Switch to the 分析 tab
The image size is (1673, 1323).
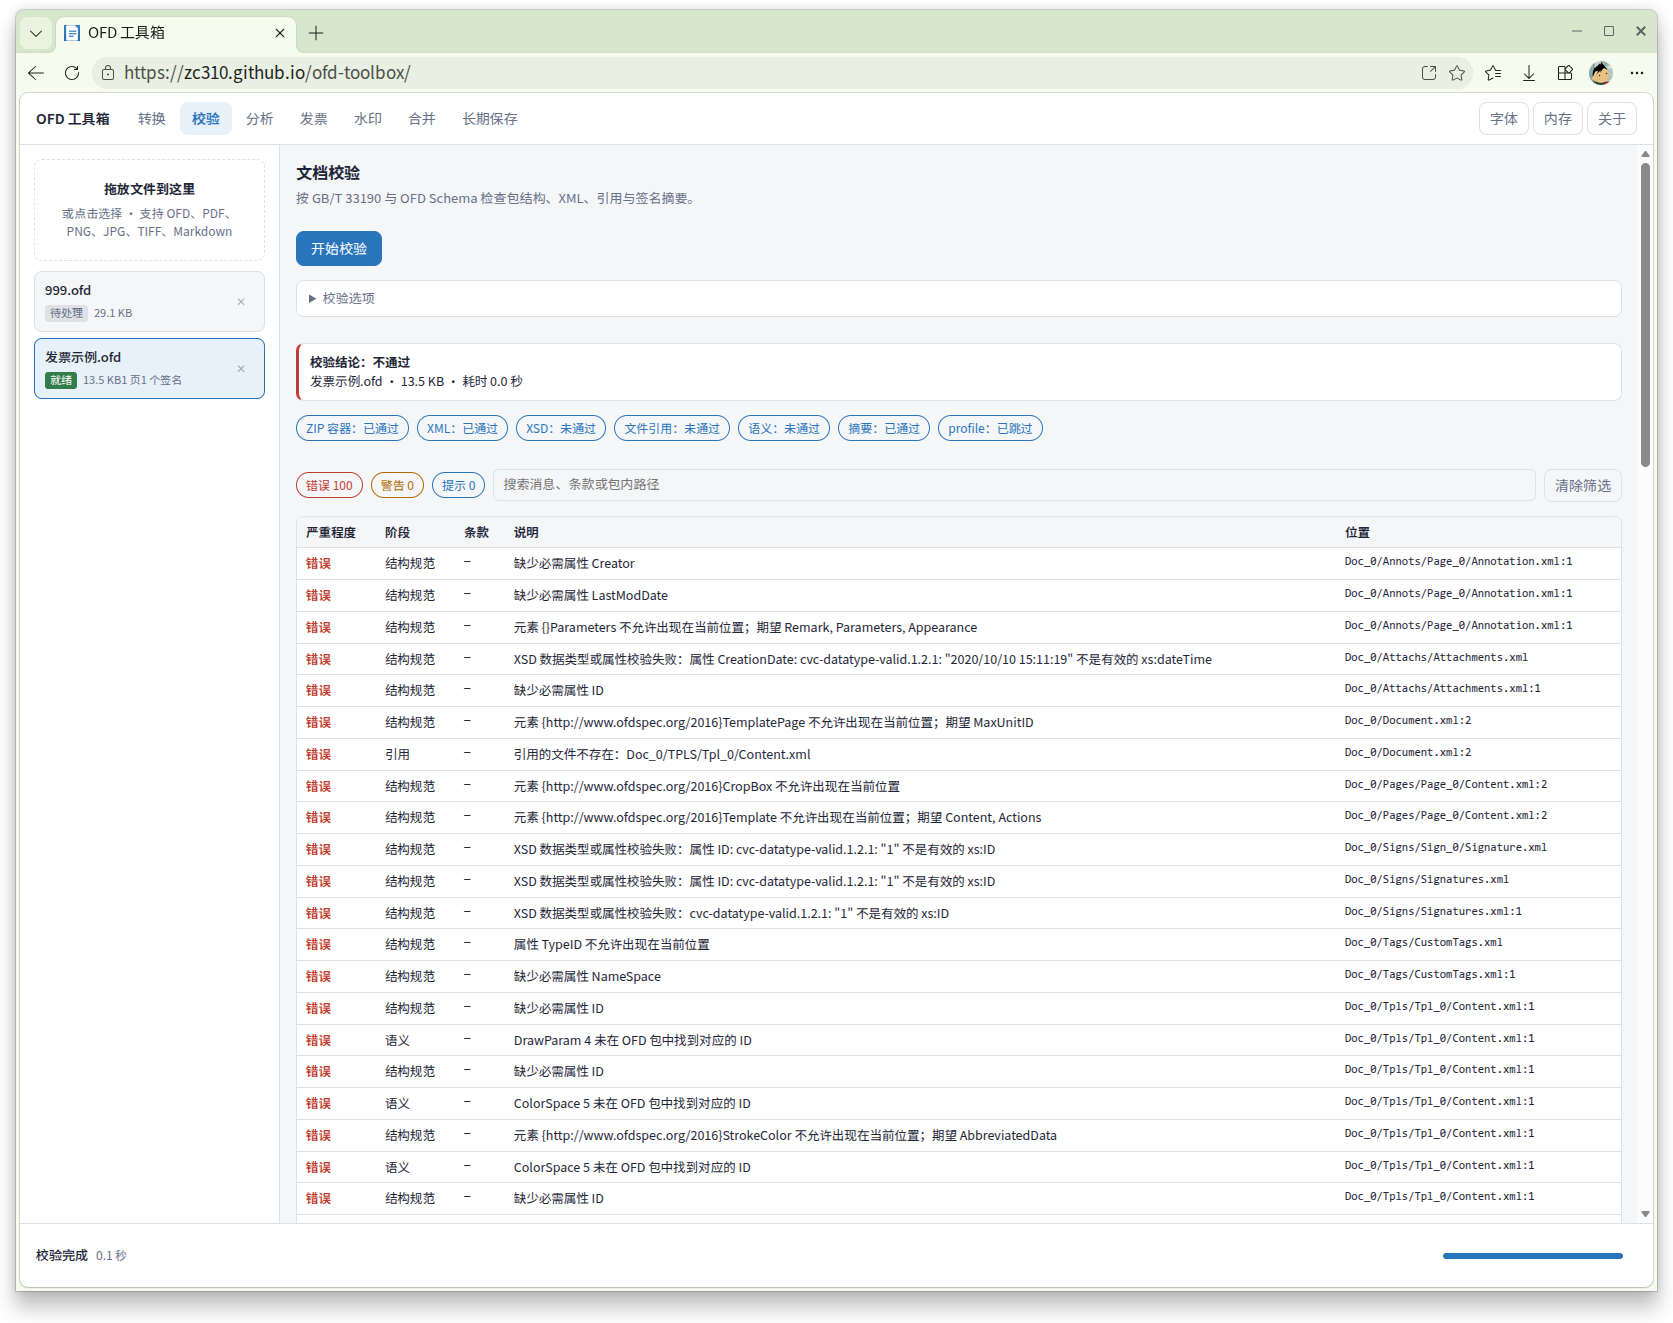(x=260, y=119)
